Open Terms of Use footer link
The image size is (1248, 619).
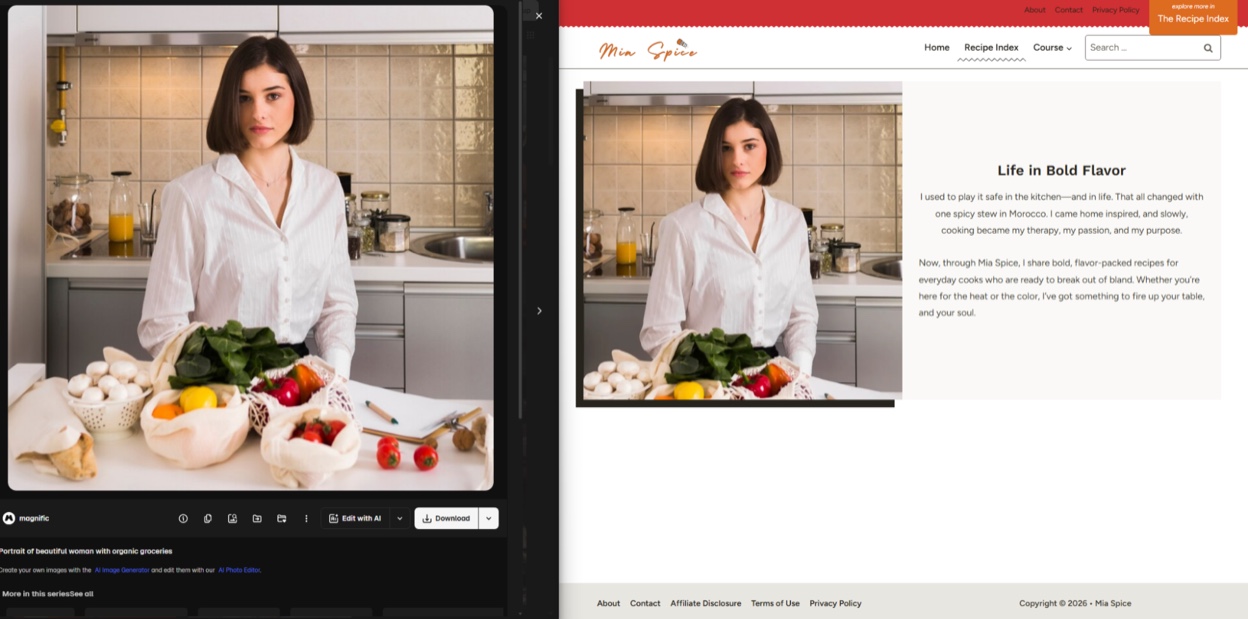click(775, 603)
